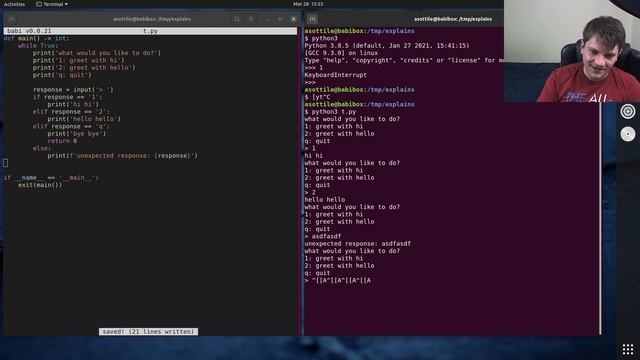The width and height of the screenshot is (640, 360).
Task: Click the "if __name__ == '__main__':" line
Action: click(x=51, y=178)
